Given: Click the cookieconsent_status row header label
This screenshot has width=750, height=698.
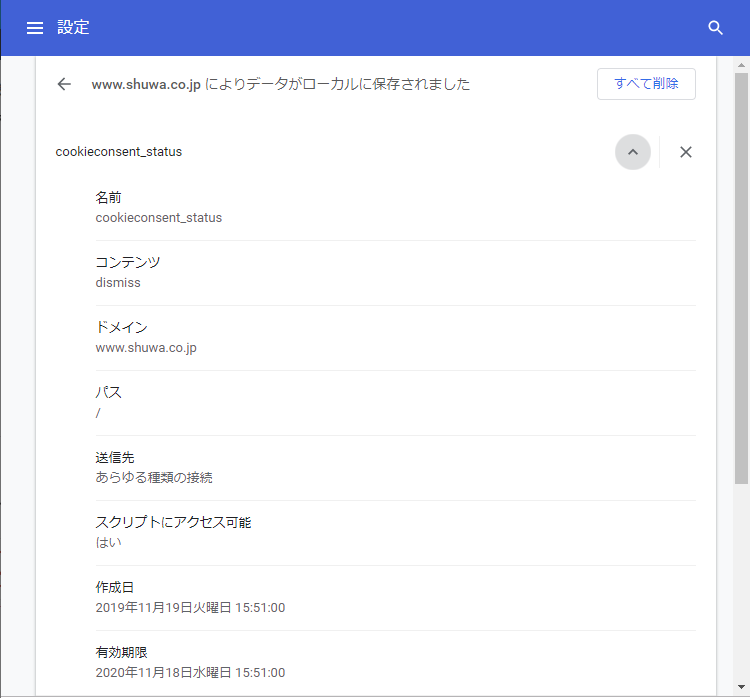Looking at the screenshot, I should coord(119,152).
